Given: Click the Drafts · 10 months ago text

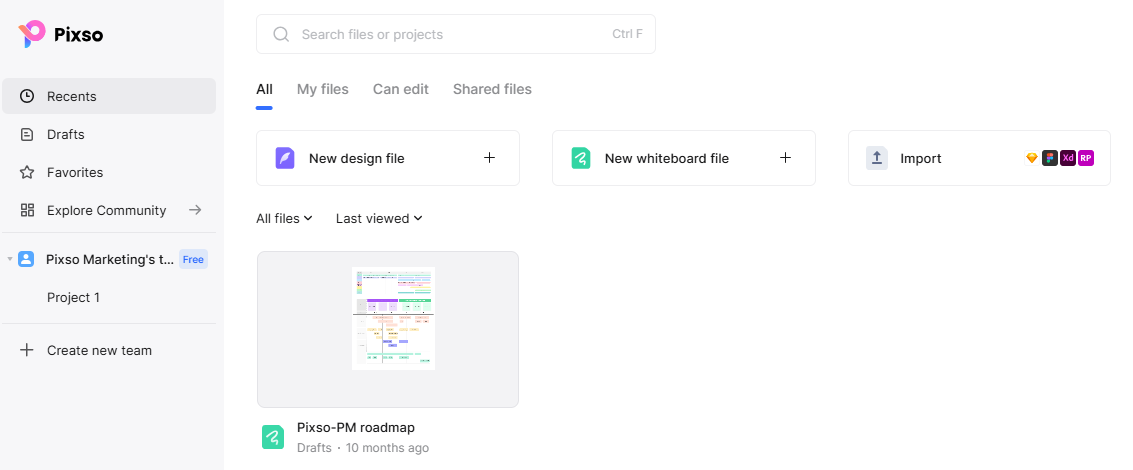Looking at the screenshot, I should click(363, 448).
